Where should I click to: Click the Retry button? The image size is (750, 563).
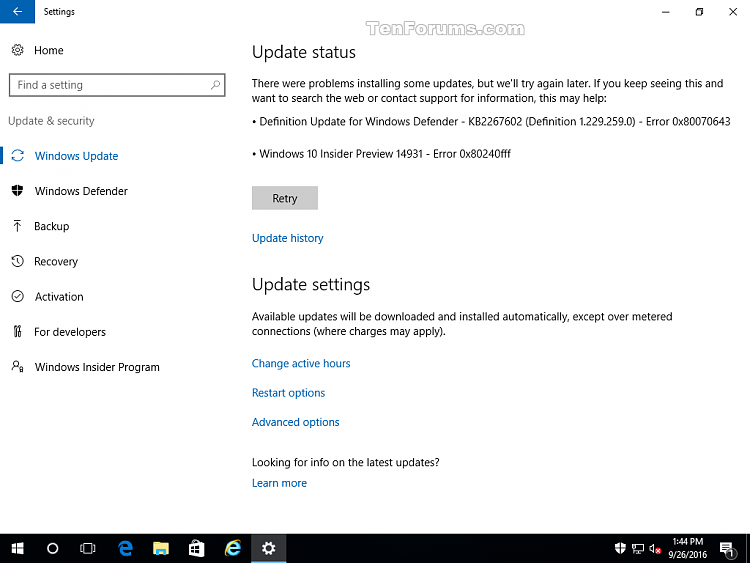point(285,198)
